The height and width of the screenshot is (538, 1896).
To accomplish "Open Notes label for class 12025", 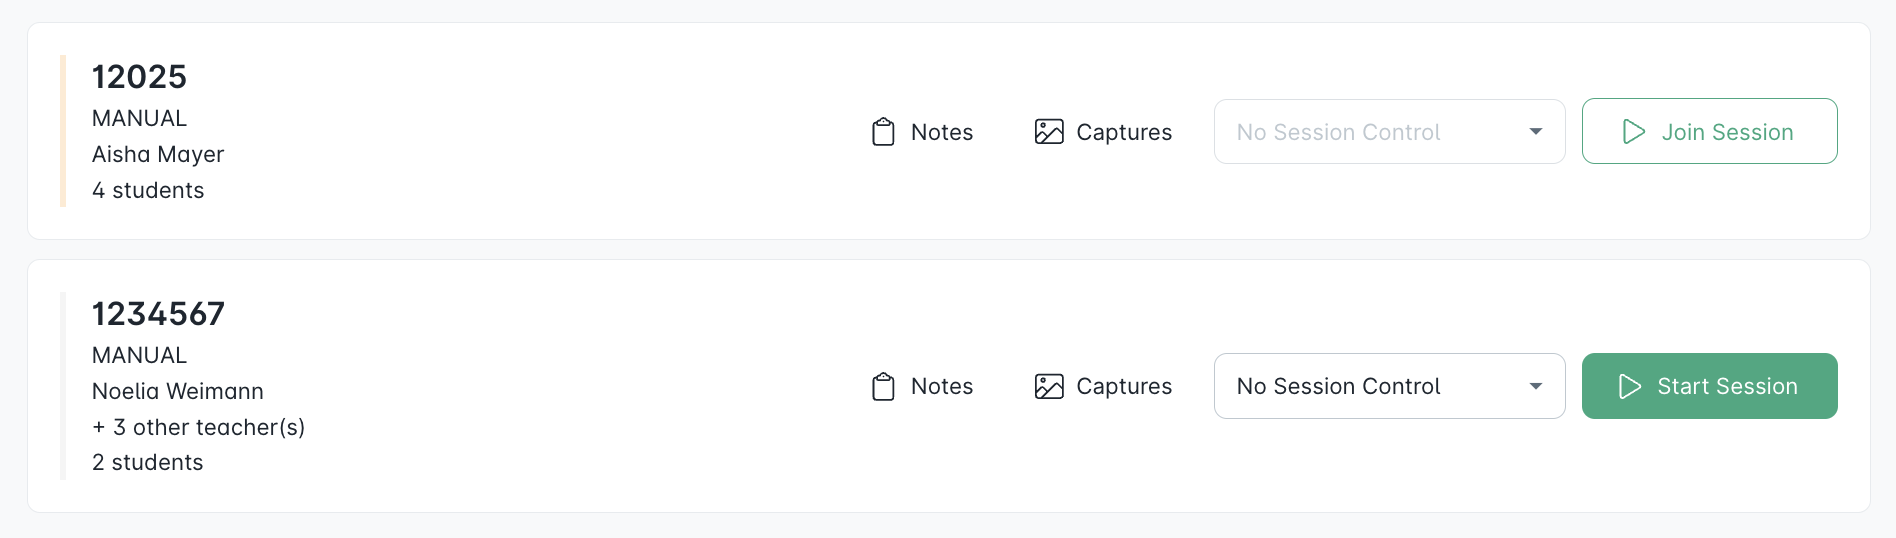I will point(942,132).
